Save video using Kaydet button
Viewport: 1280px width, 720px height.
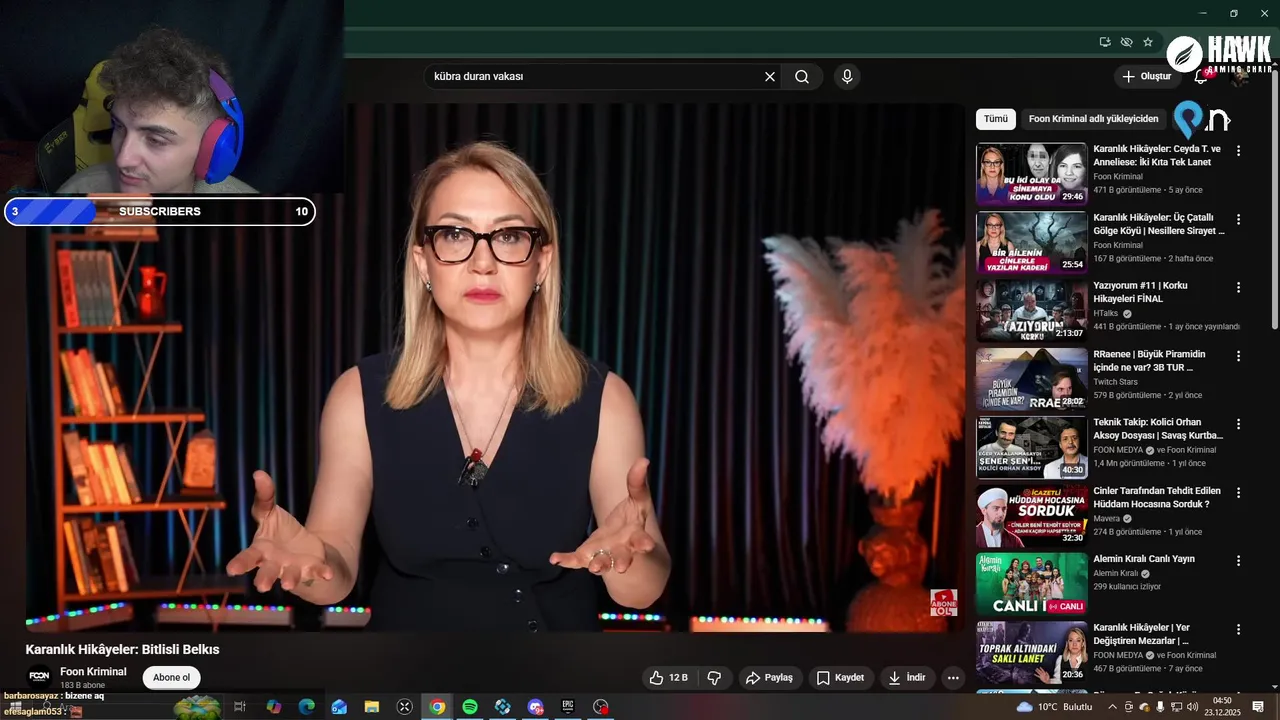840,678
